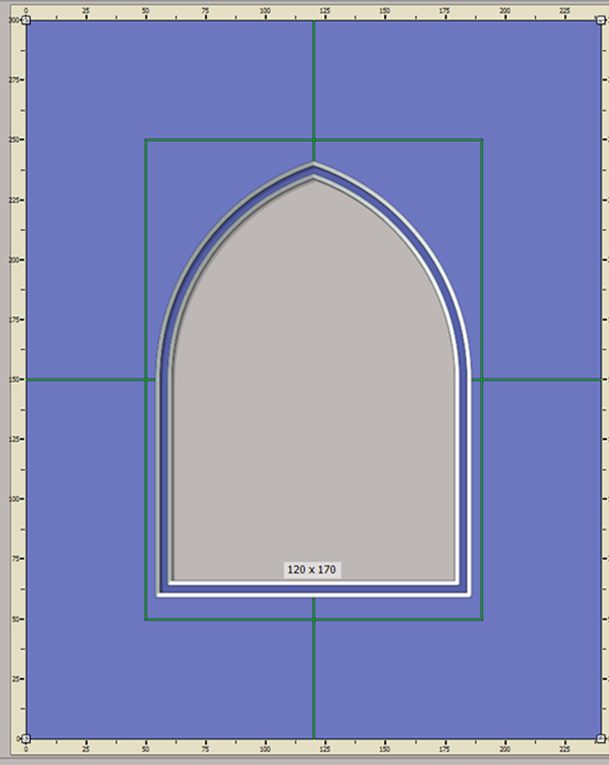The width and height of the screenshot is (609, 765).
Task: Select the gray glass panel inside the arch
Action: (313, 400)
